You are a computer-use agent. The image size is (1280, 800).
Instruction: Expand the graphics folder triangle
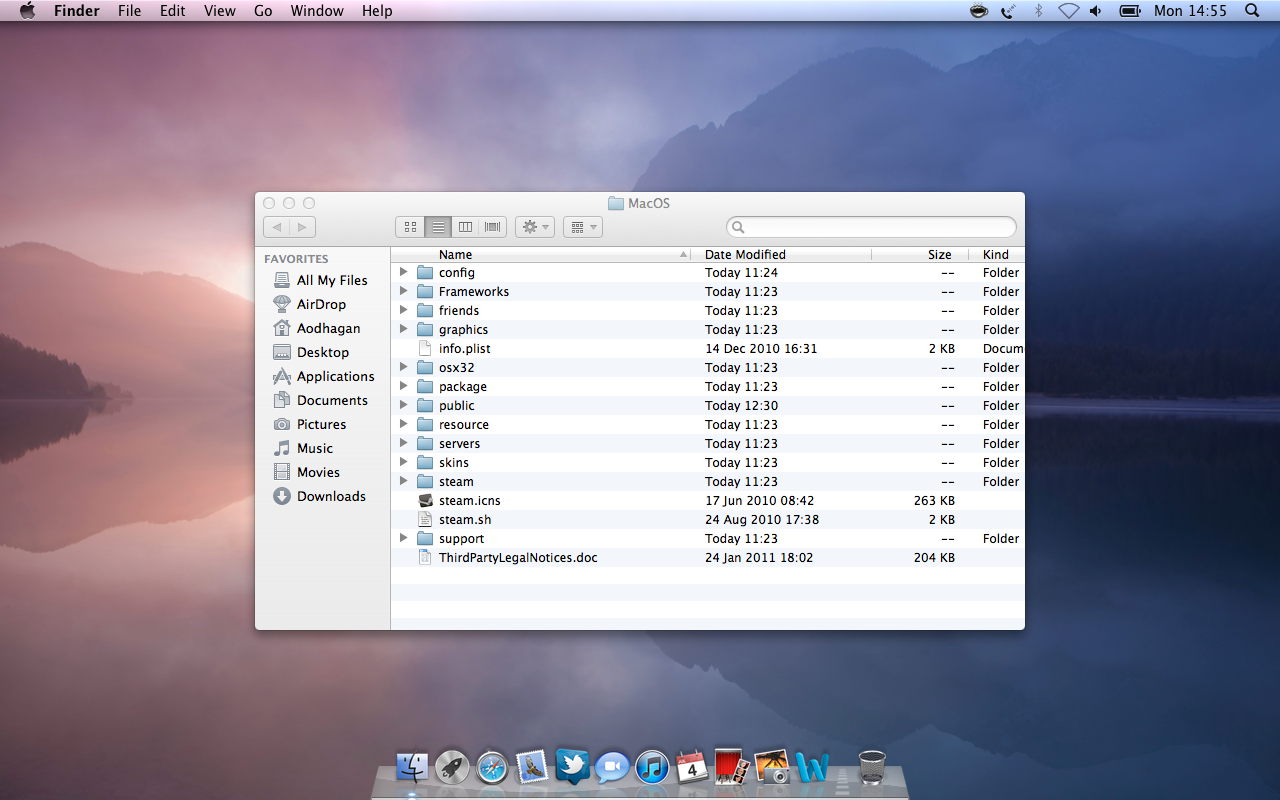pos(403,329)
